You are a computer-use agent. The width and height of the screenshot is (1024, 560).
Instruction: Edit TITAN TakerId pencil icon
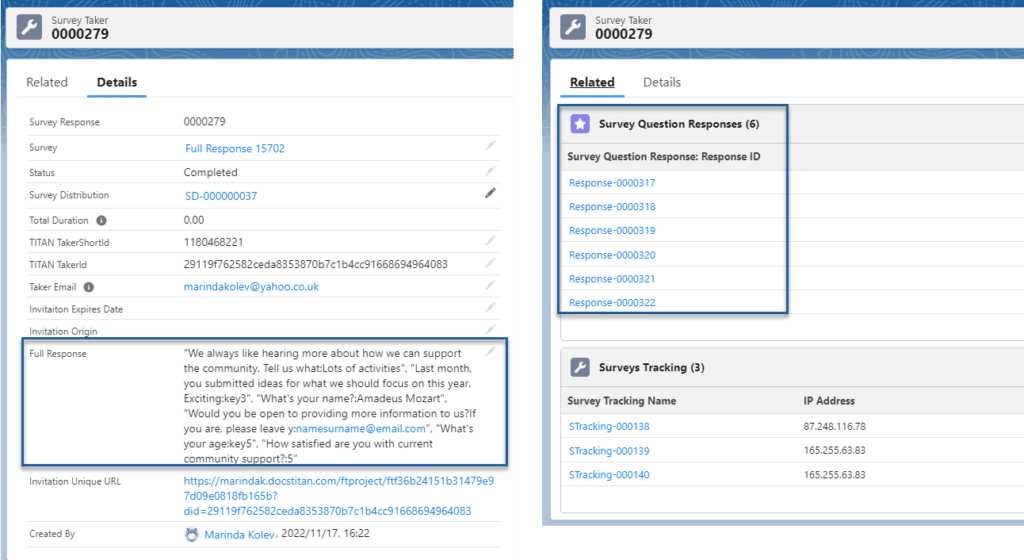point(490,263)
